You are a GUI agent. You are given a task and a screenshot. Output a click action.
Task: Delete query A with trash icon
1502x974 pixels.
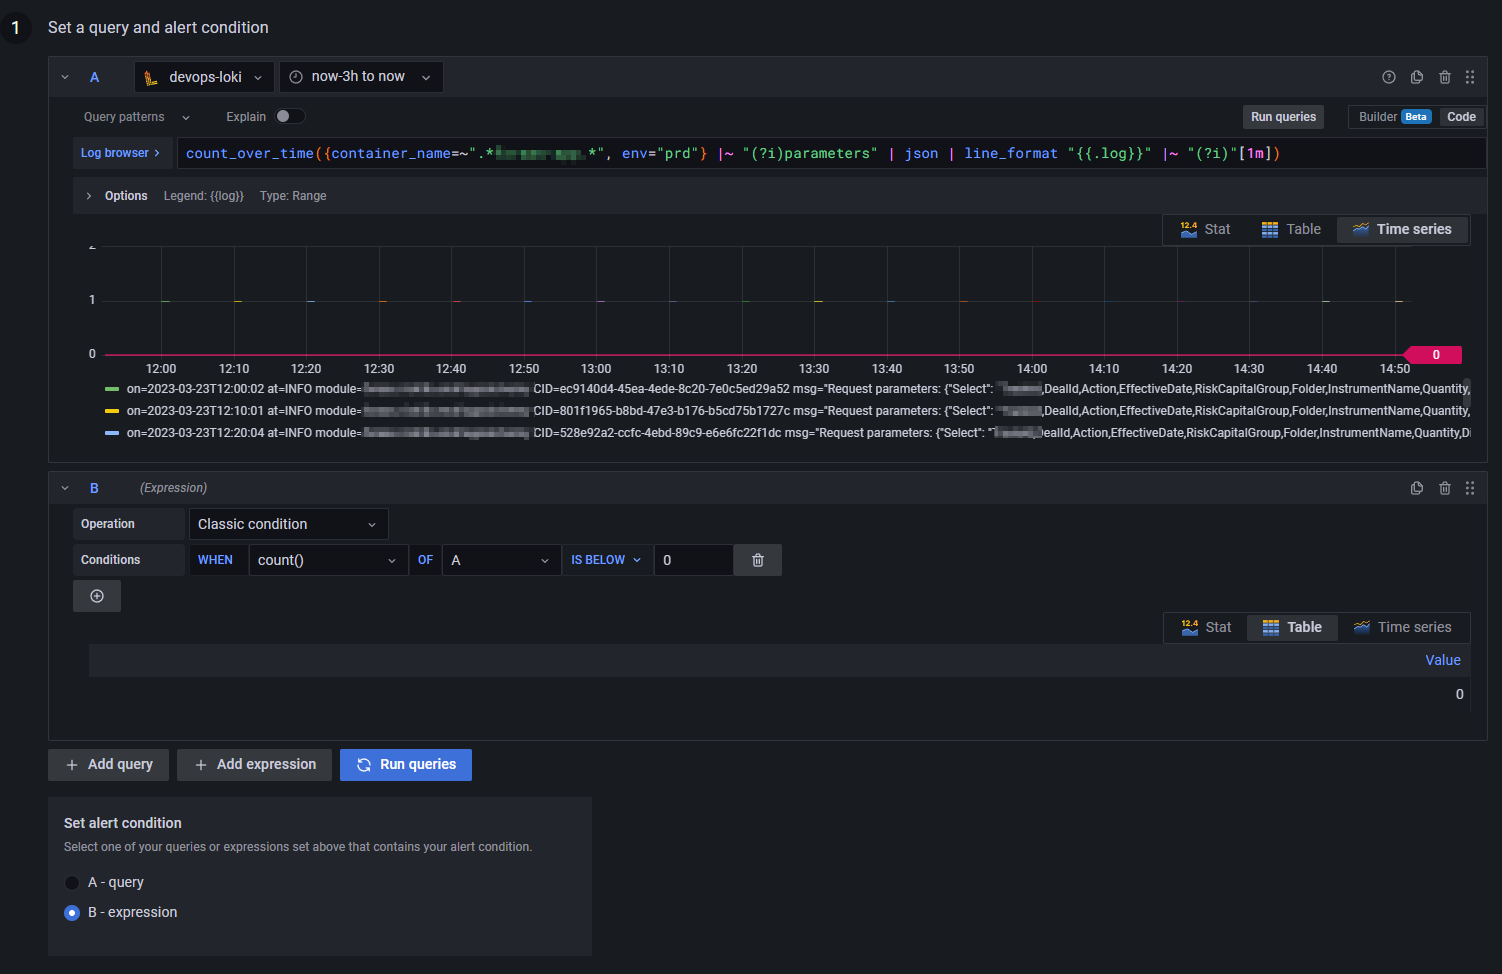pos(1445,77)
